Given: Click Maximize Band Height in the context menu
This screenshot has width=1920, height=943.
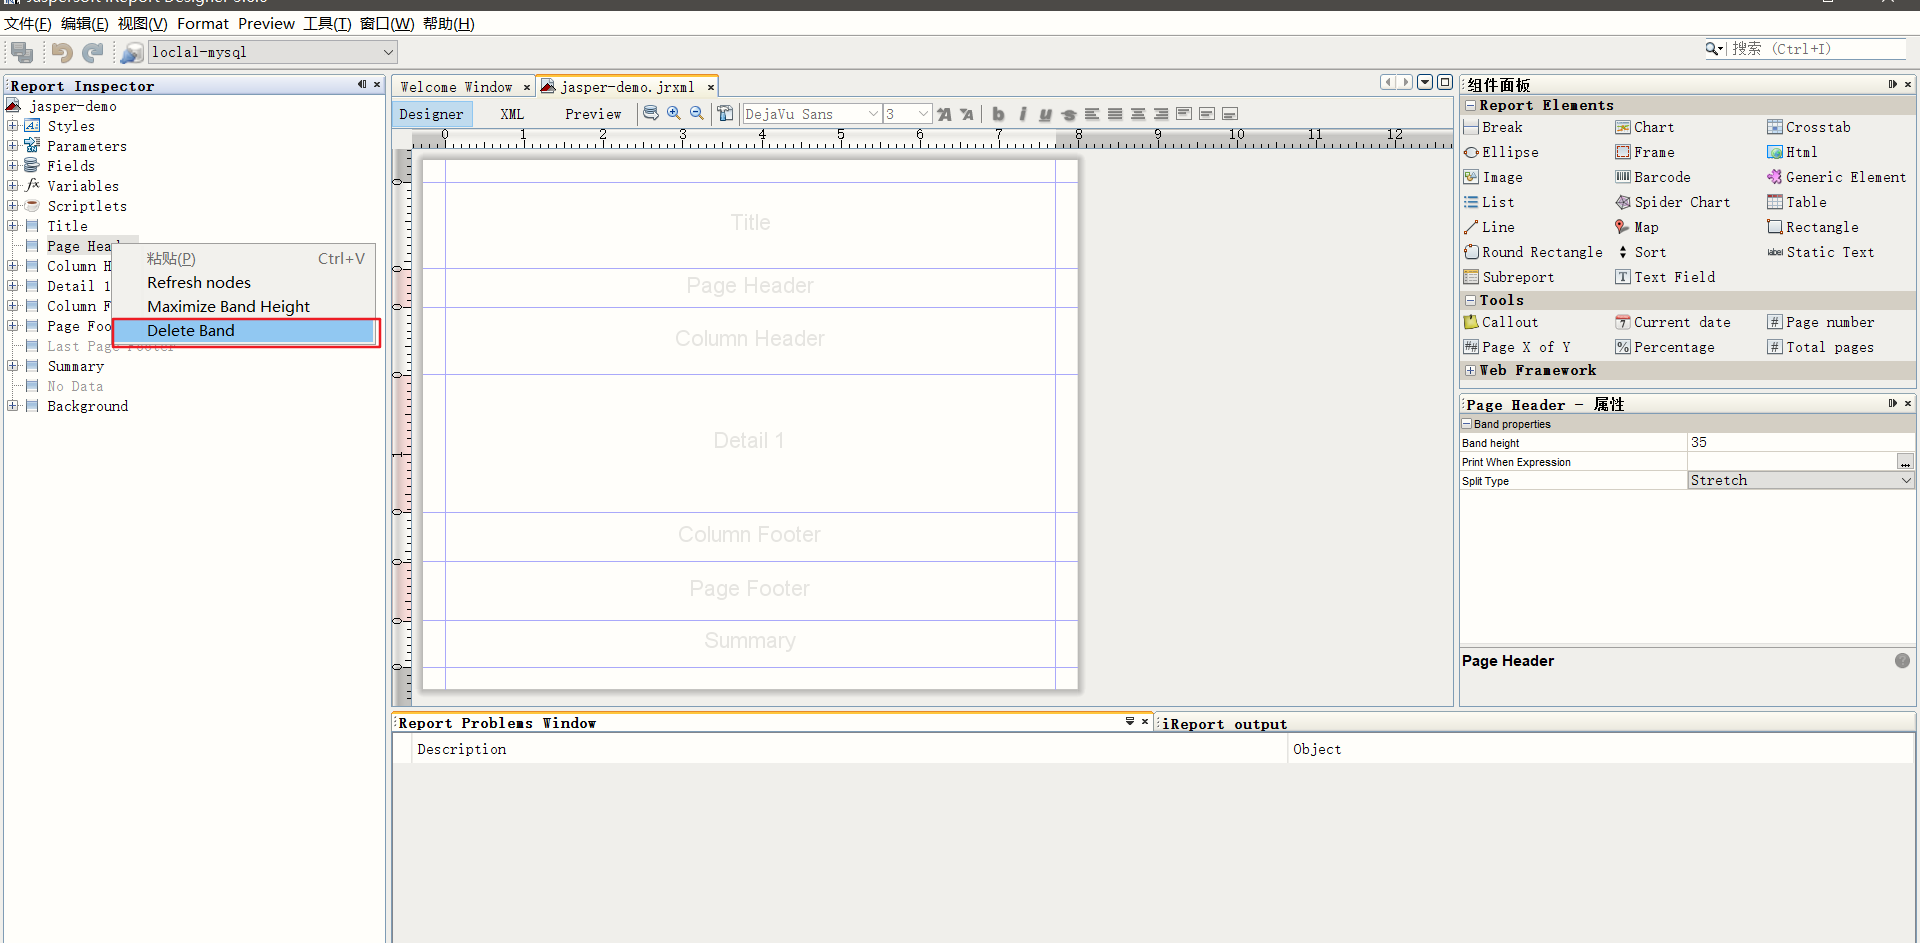Looking at the screenshot, I should click(x=227, y=306).
